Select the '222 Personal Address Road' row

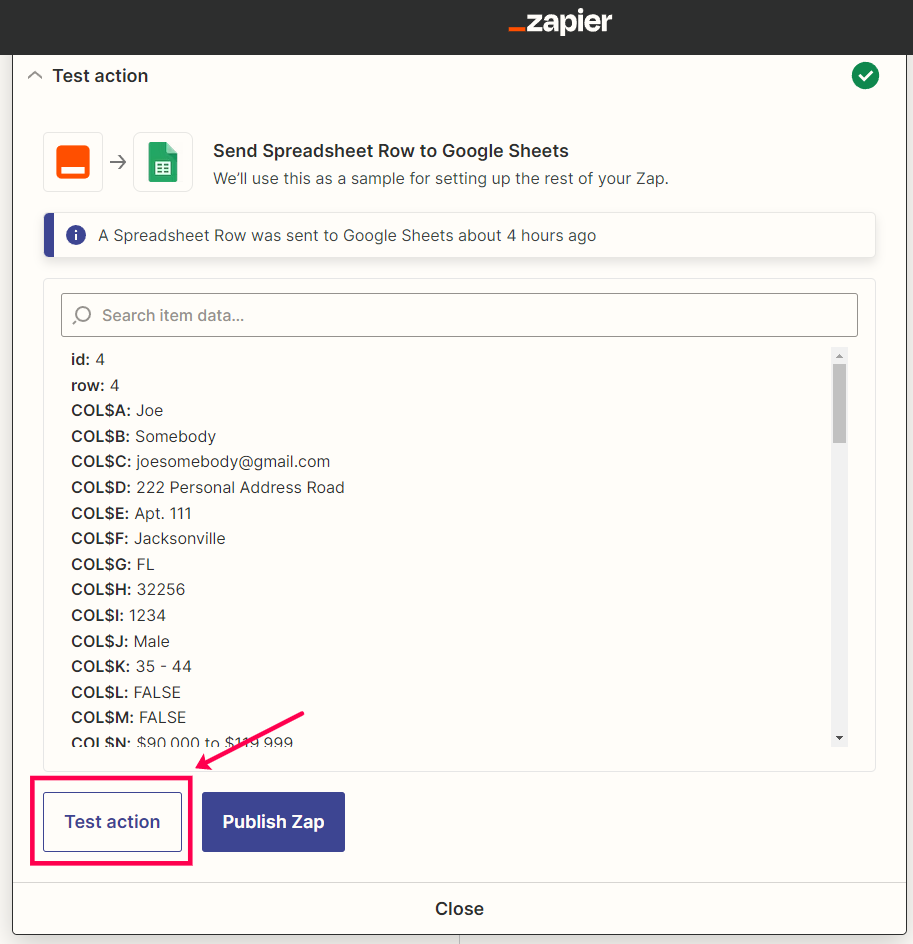[208, 488]
